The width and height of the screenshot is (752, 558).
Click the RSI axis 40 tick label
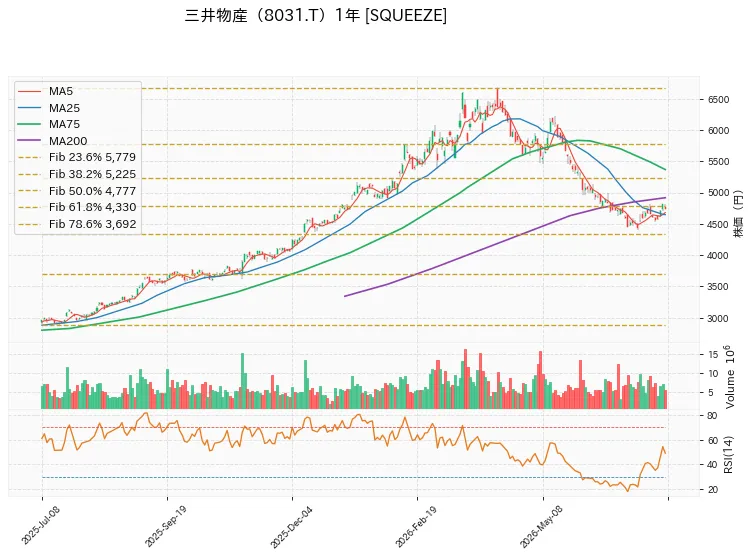713,465
